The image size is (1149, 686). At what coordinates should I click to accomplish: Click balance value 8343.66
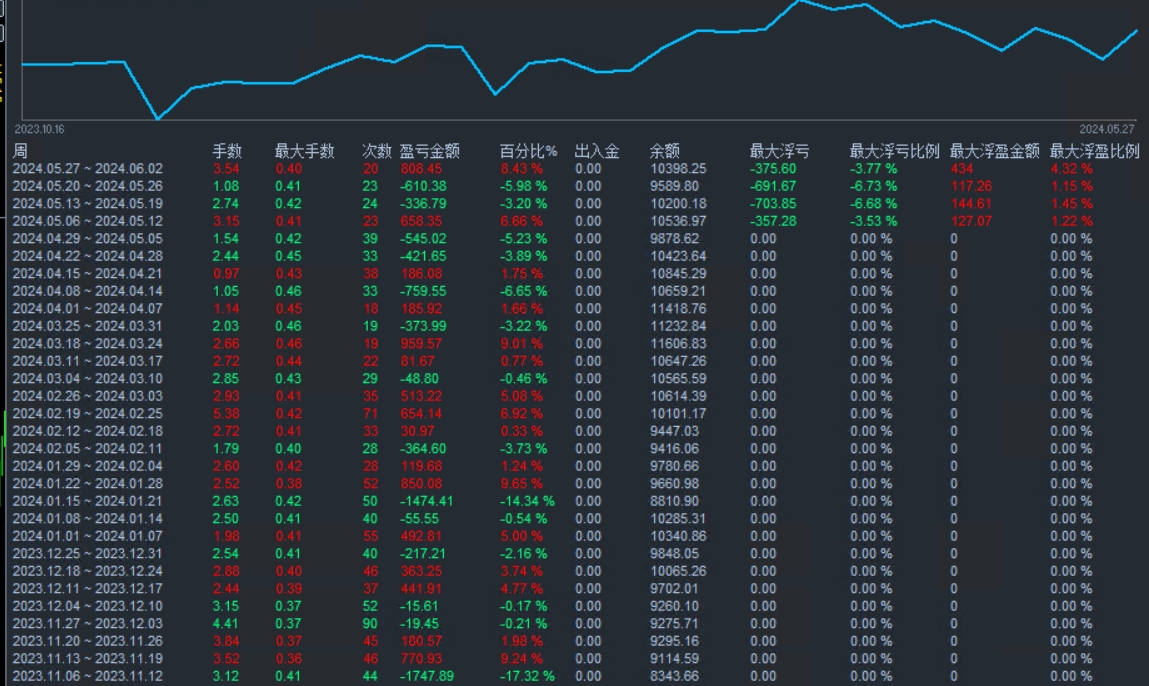[x=675, y=676]
